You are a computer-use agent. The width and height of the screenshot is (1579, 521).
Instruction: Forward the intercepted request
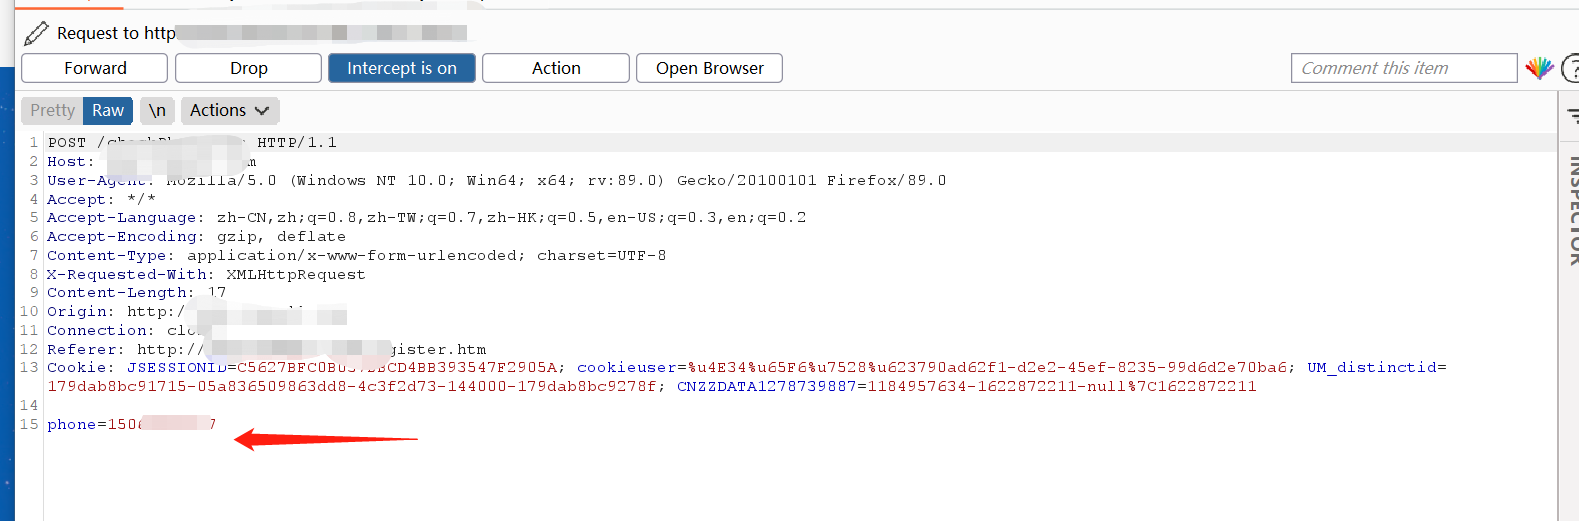(x=95, y=68)
